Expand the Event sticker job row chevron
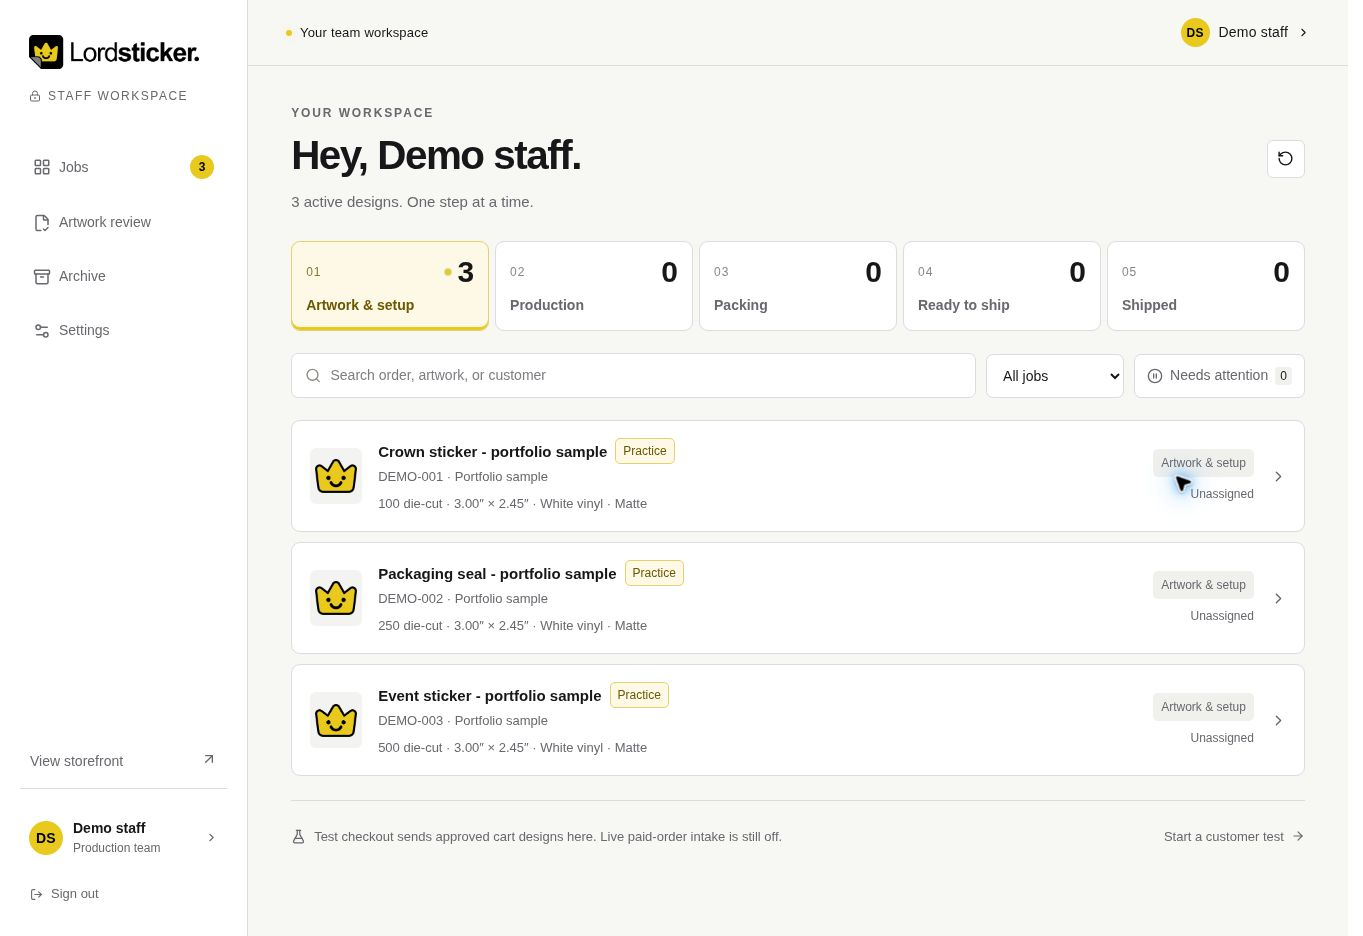The height and width of the screenshot is (936, 1363). (x=1278, y=720)
